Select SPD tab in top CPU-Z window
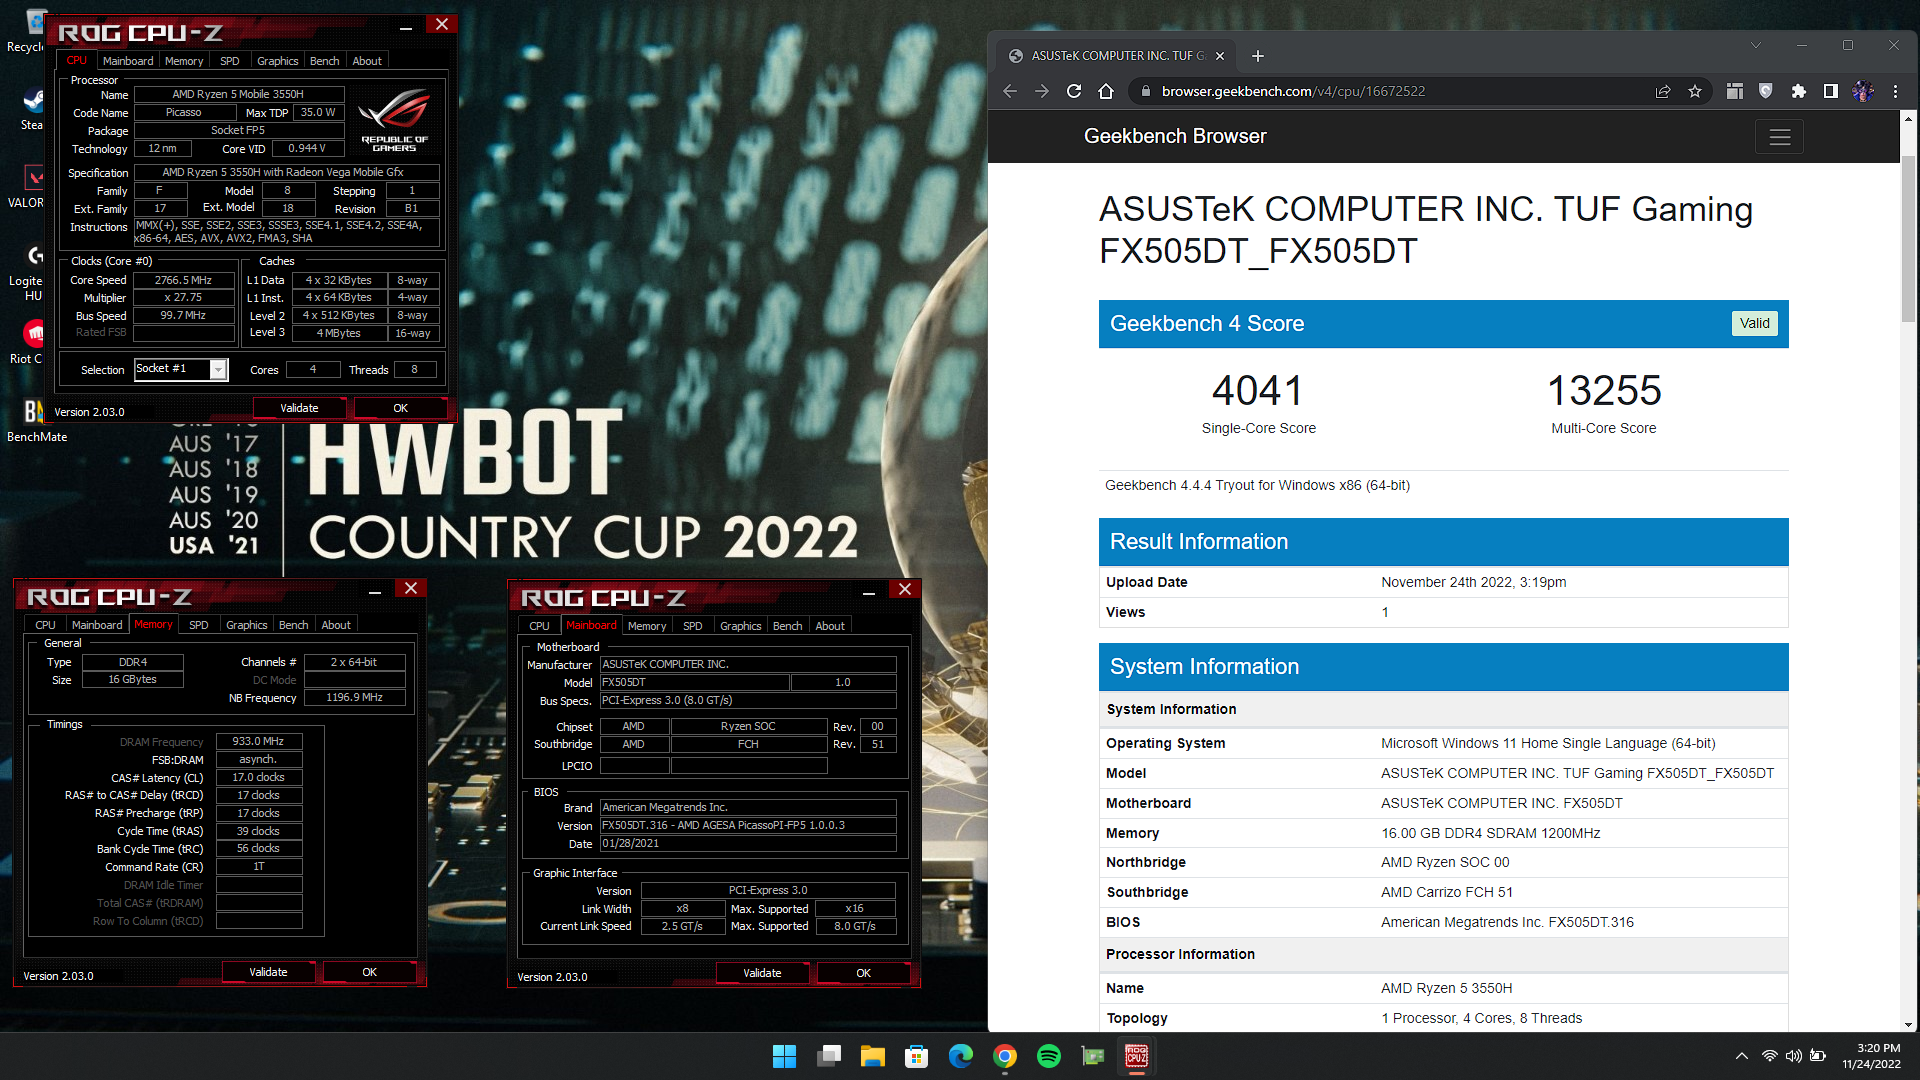Viewport: 1920px width, 1080px height. tap(230, 61)
